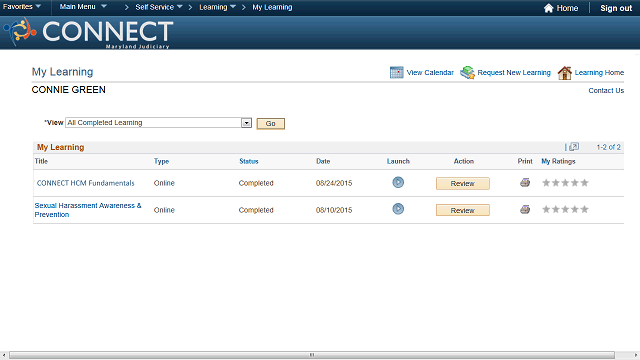Screen dimensions: 640x360
Task: Sign out of CONNECT
Action: coord(616,8)
